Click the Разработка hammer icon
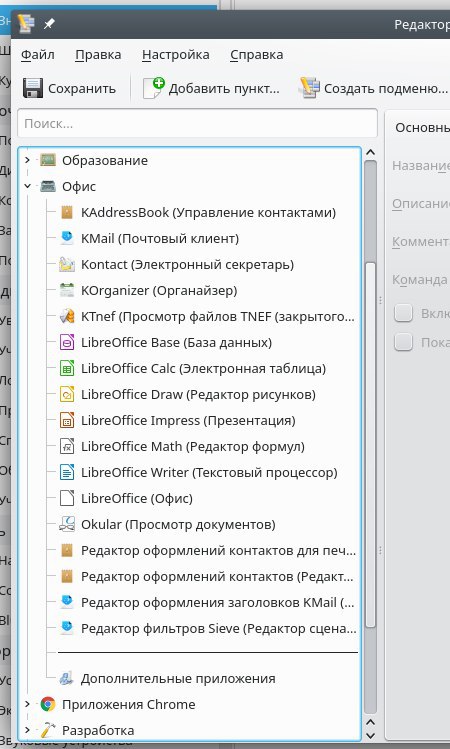 coord(48,730)
